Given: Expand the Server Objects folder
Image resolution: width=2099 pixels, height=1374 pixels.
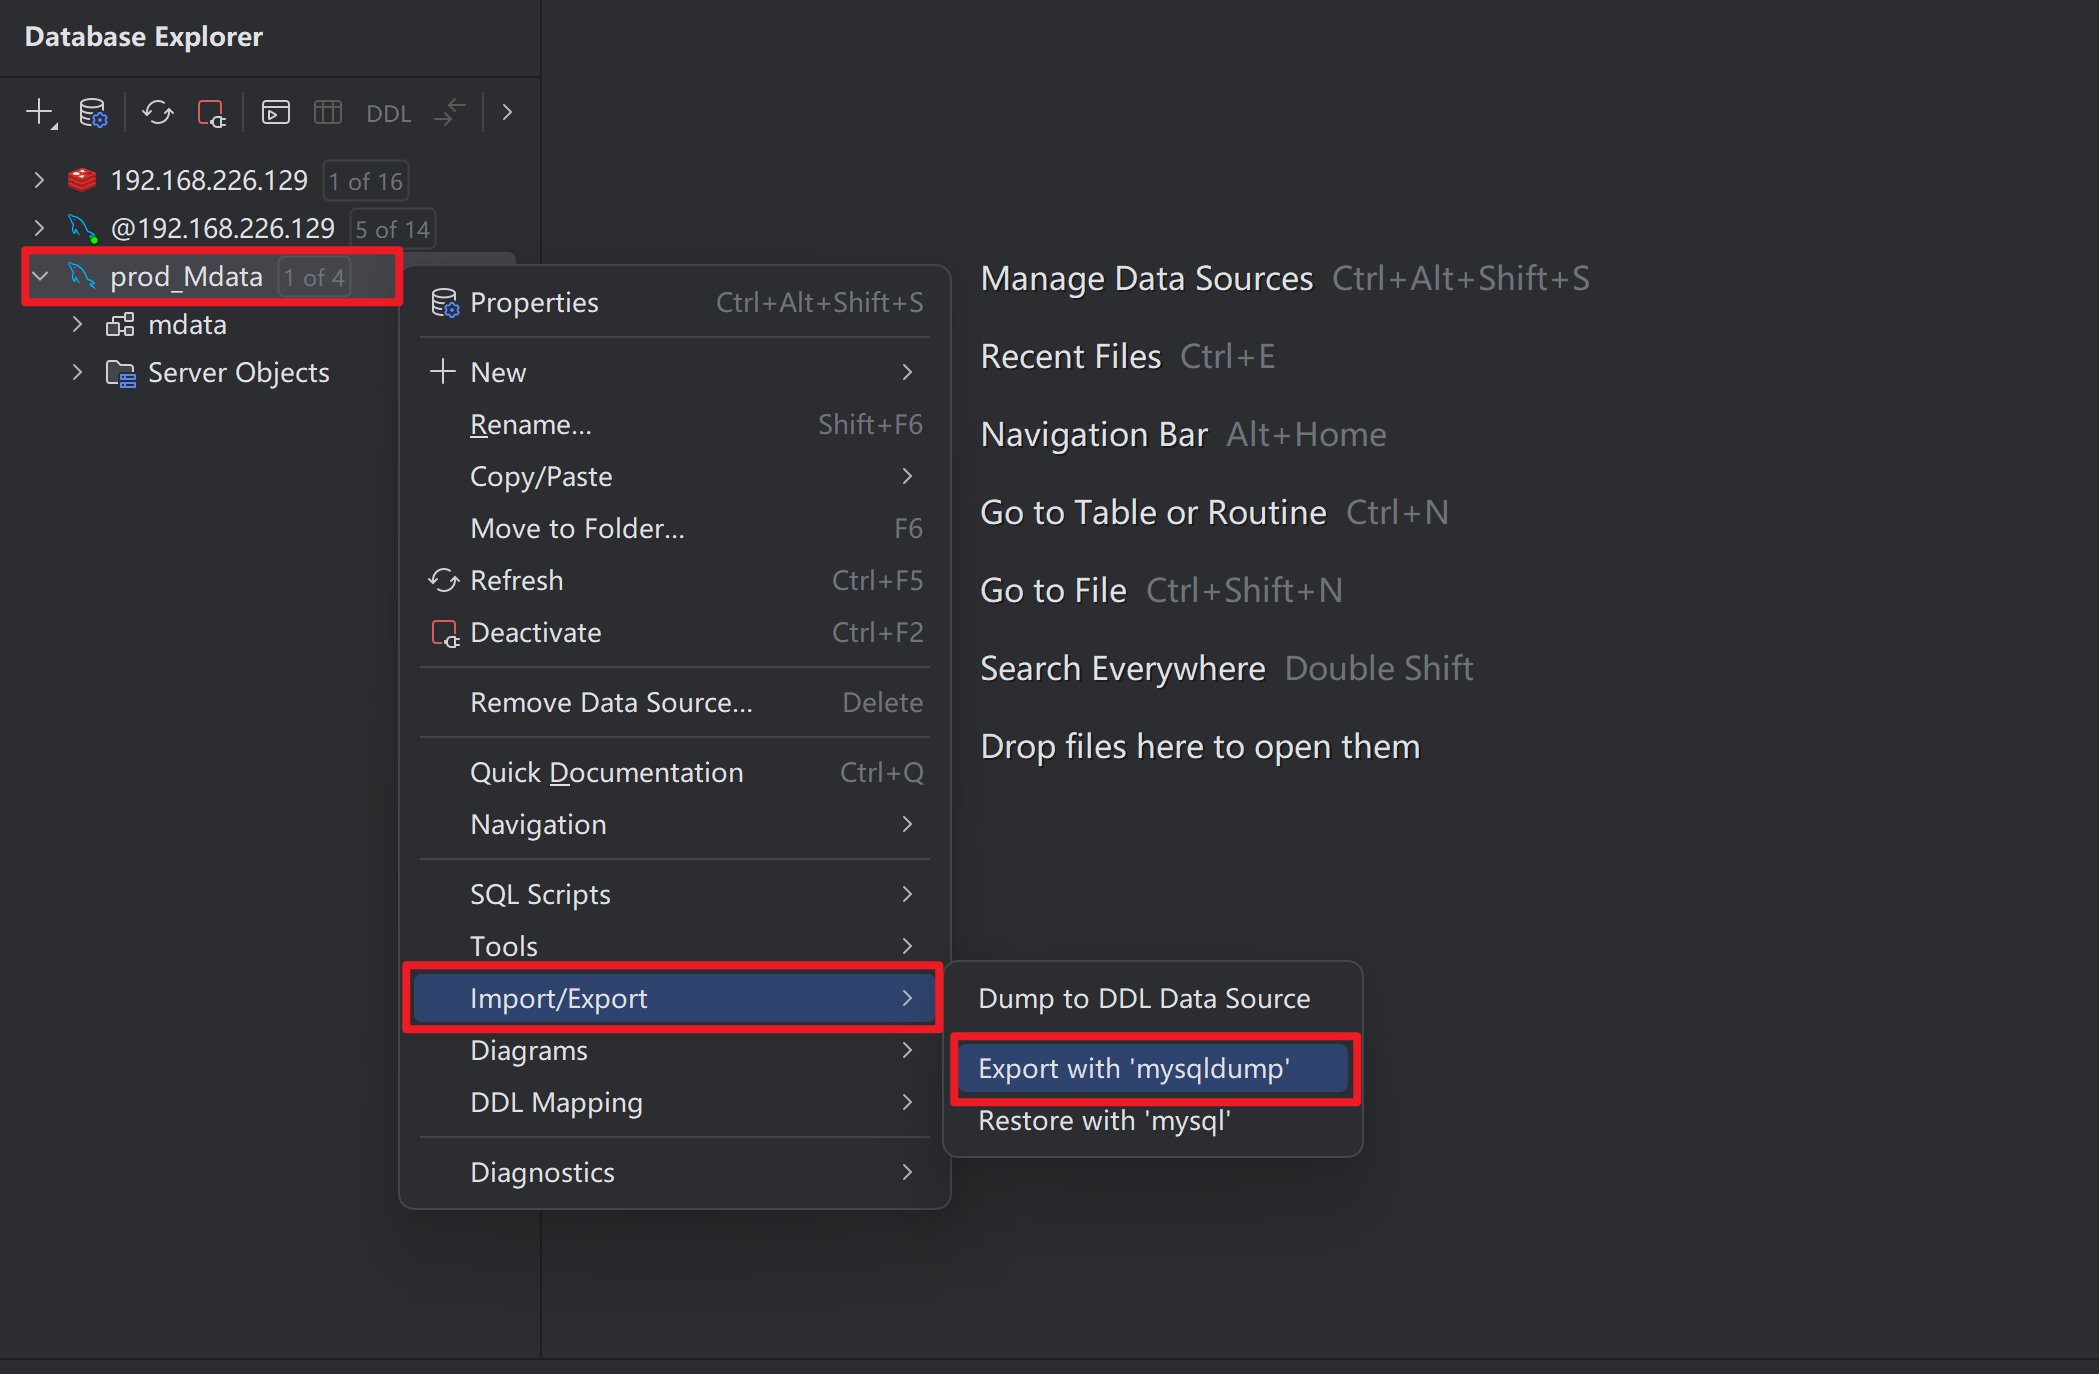Looking at the screenshot, I should 77,372.
